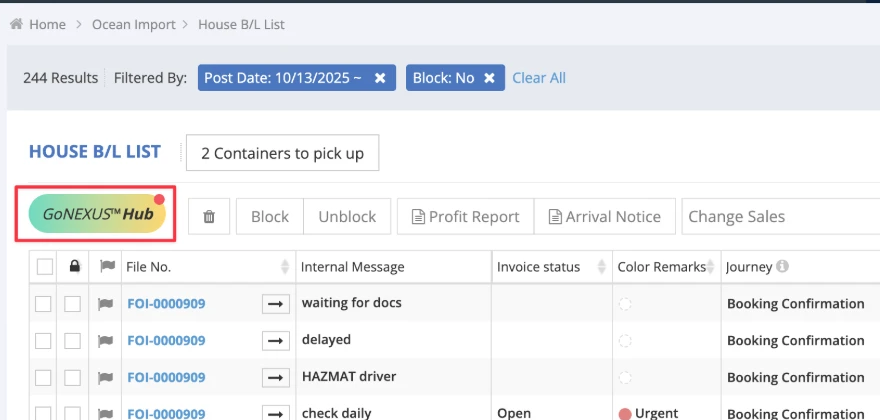Click the 'Open' invoice status cell
Image resolution: width=880 pixels, height=420 pixels.
[x=514, y=414]
